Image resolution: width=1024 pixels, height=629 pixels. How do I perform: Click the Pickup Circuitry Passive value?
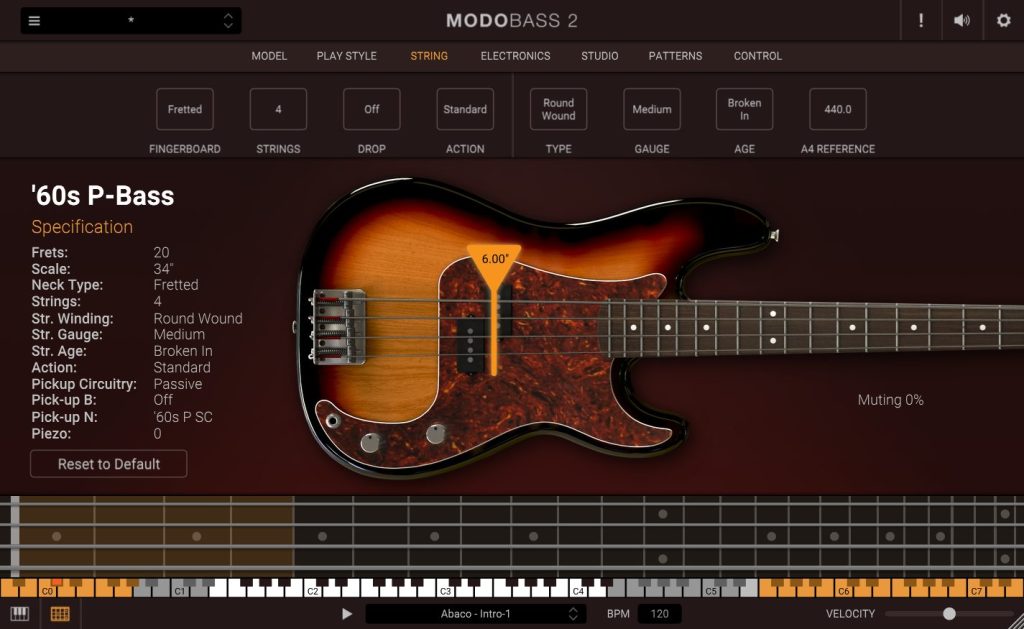[178, 384]
